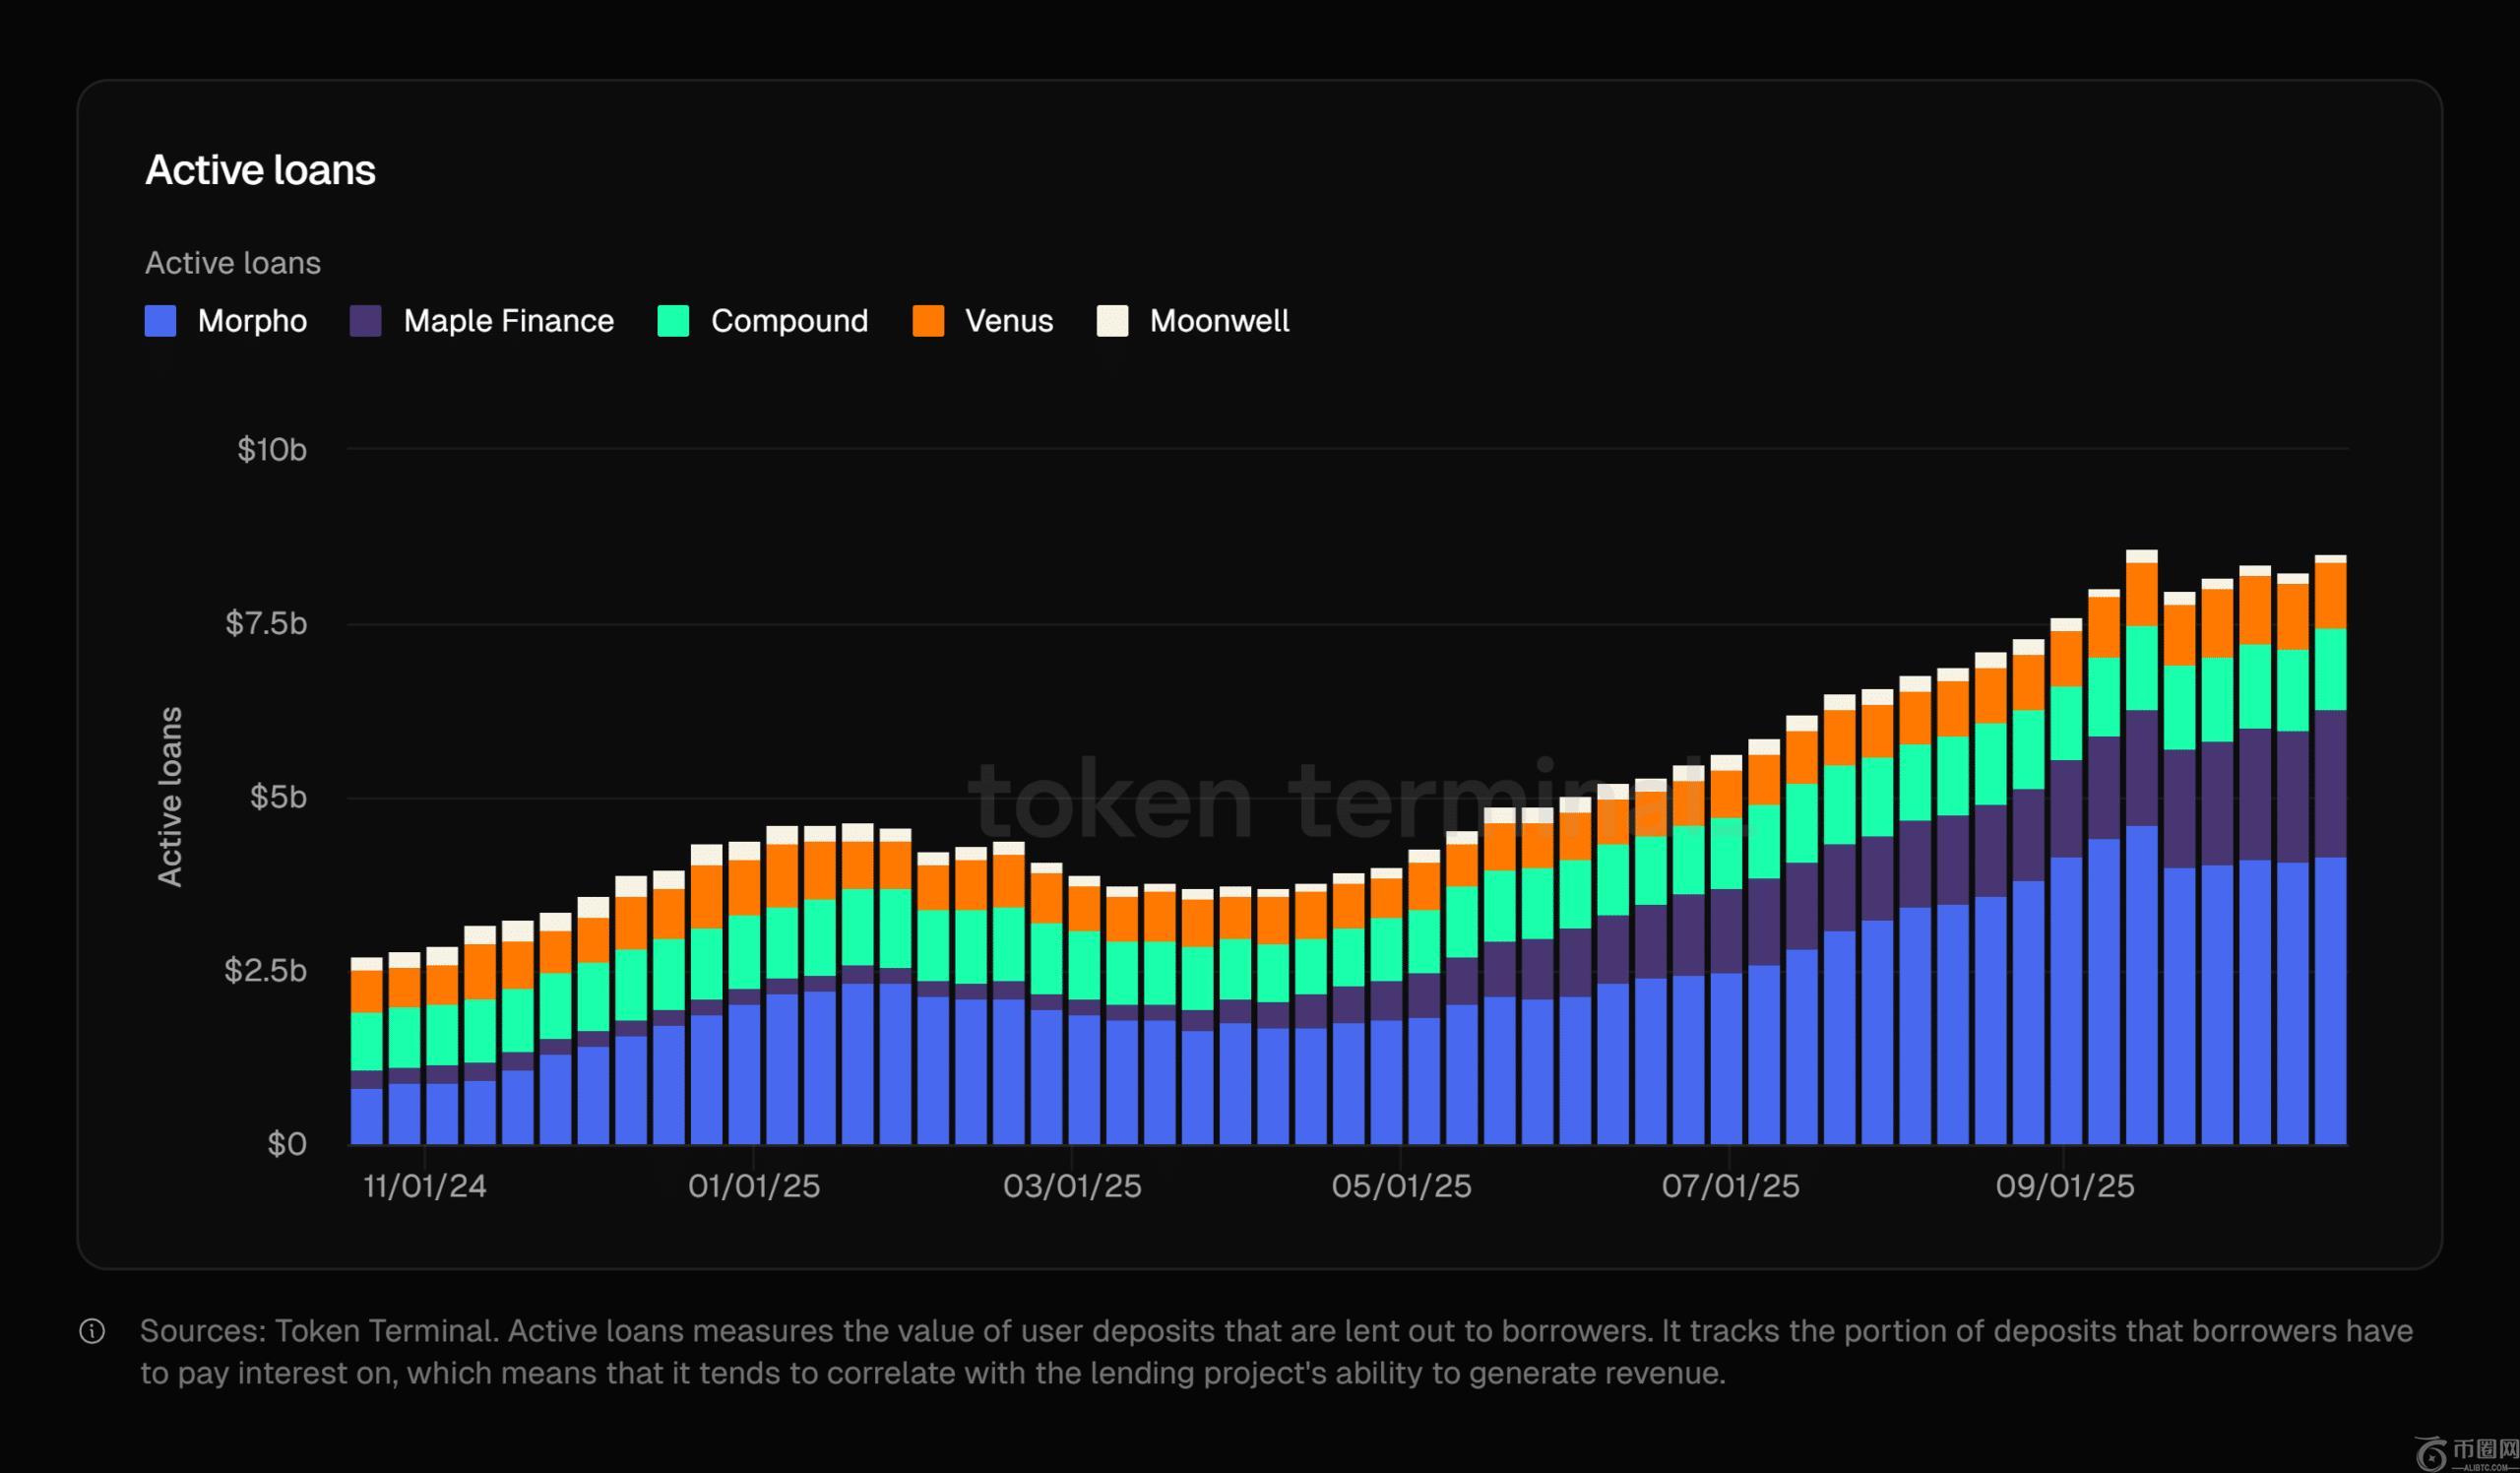Hide the Venus series via its label
The width and height of the screenshot is (2520, 1473).
[x=1009, y=321]
